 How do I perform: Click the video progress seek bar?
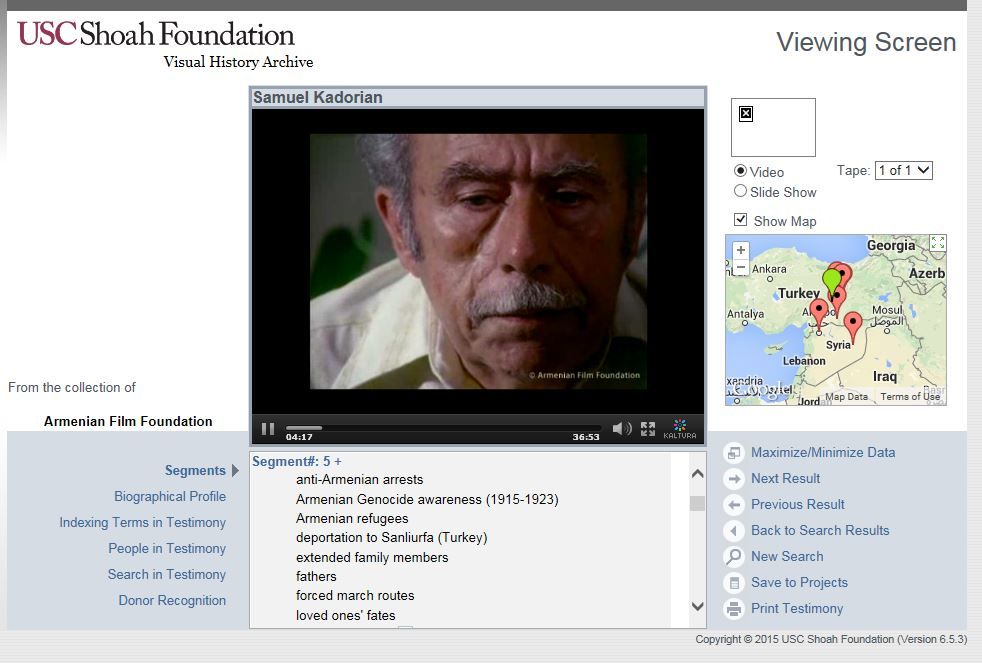point(443,428)
